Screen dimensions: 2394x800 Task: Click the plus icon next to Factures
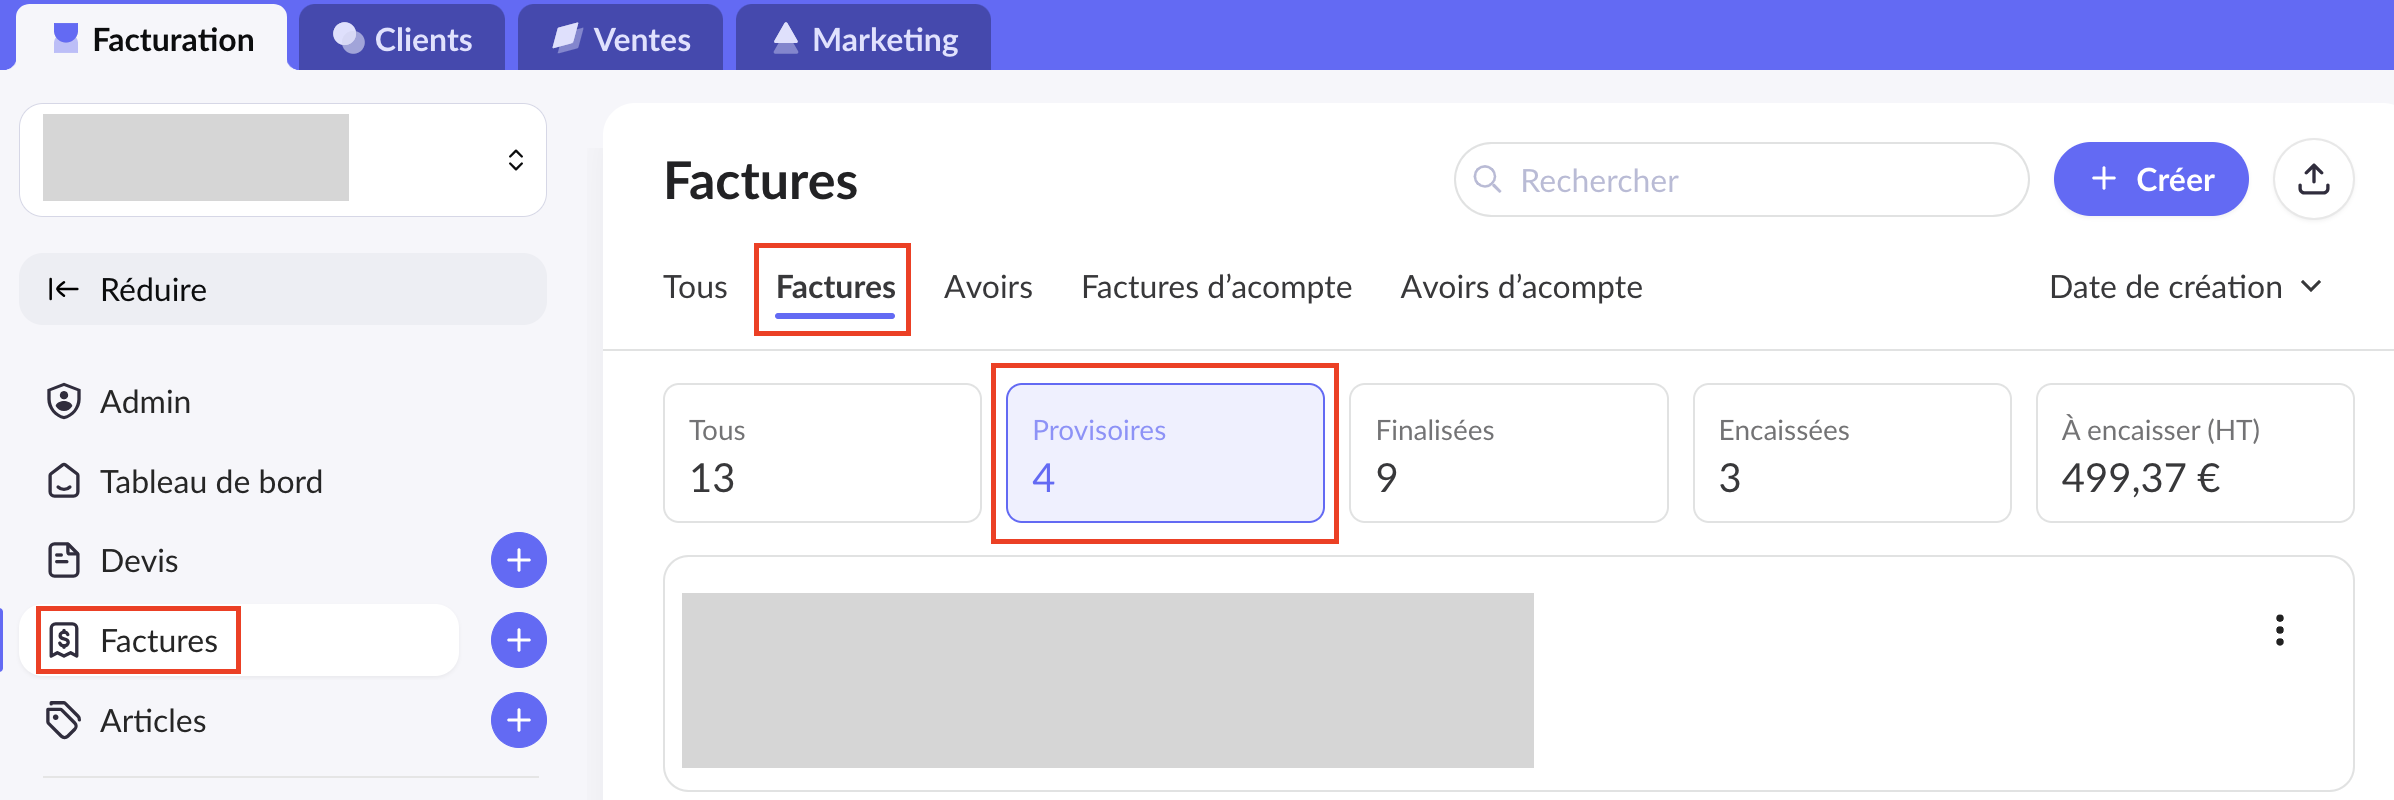click(x=518, y=640)
